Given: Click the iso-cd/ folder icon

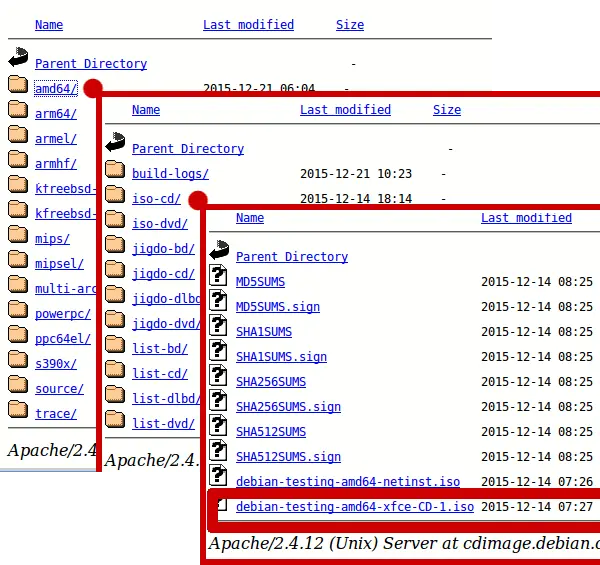Looking at the screenshot, I should [115, 195].
